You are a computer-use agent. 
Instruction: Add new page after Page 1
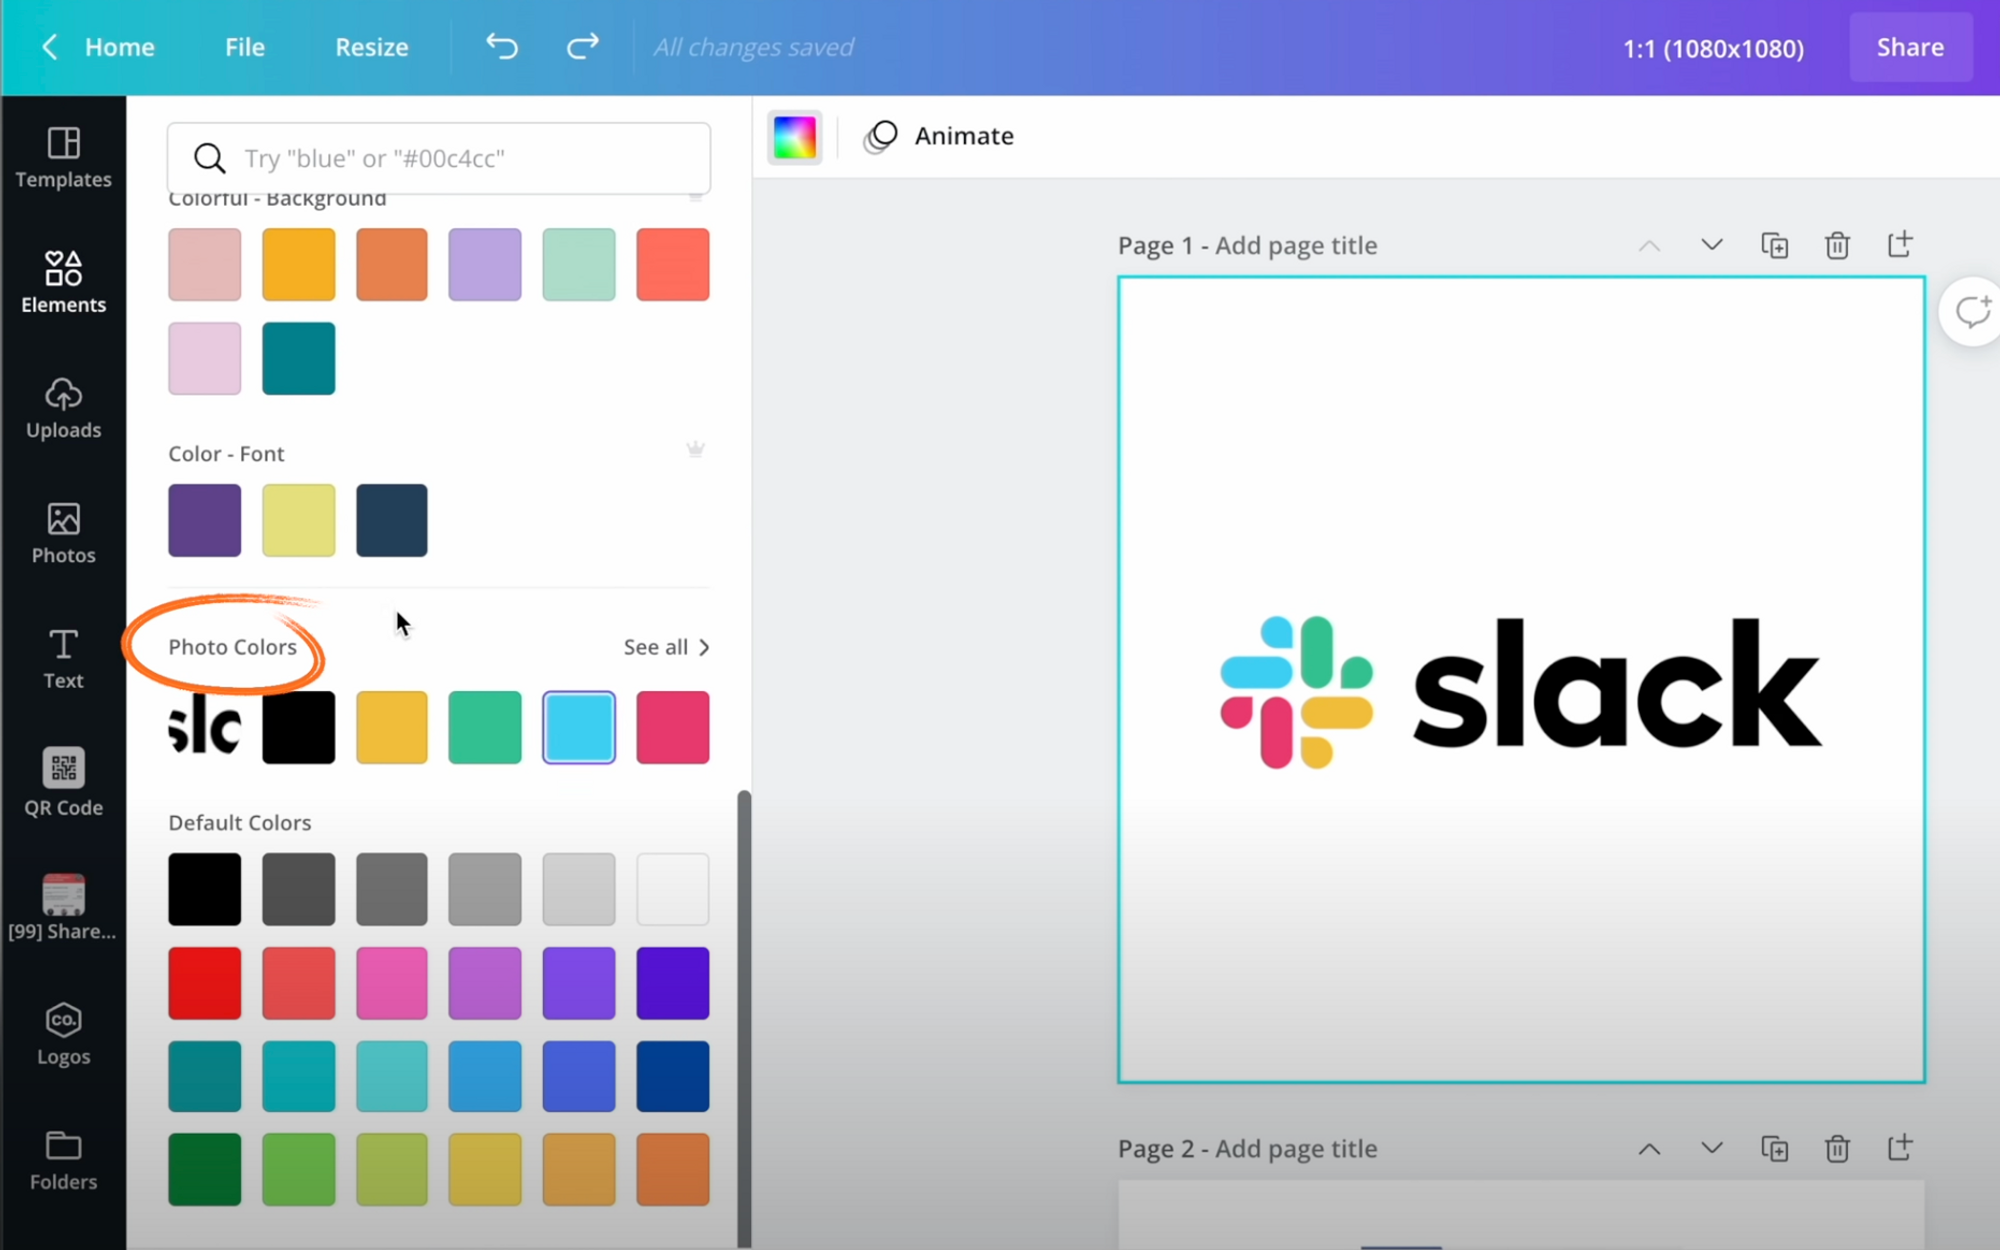point(1899,244)
